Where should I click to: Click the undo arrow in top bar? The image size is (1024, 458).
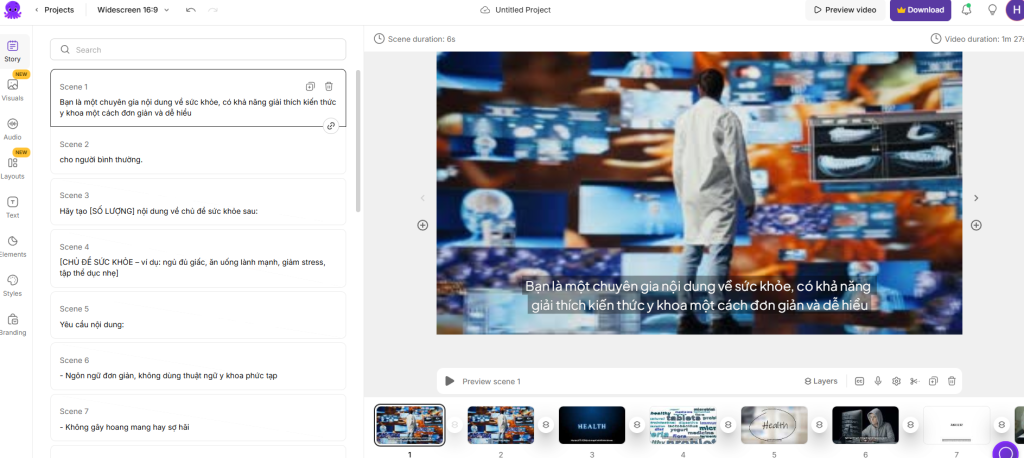[x=191, y=10]
